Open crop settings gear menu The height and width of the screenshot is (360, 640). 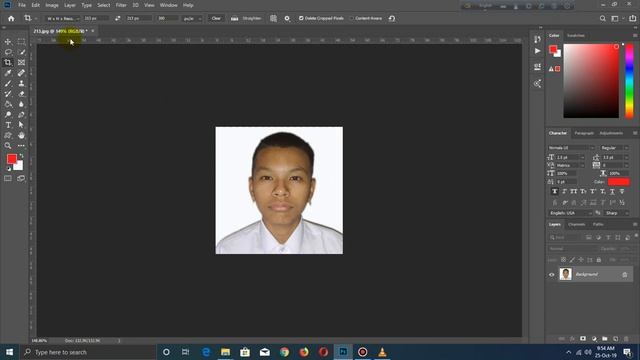[x=287, y=18]
